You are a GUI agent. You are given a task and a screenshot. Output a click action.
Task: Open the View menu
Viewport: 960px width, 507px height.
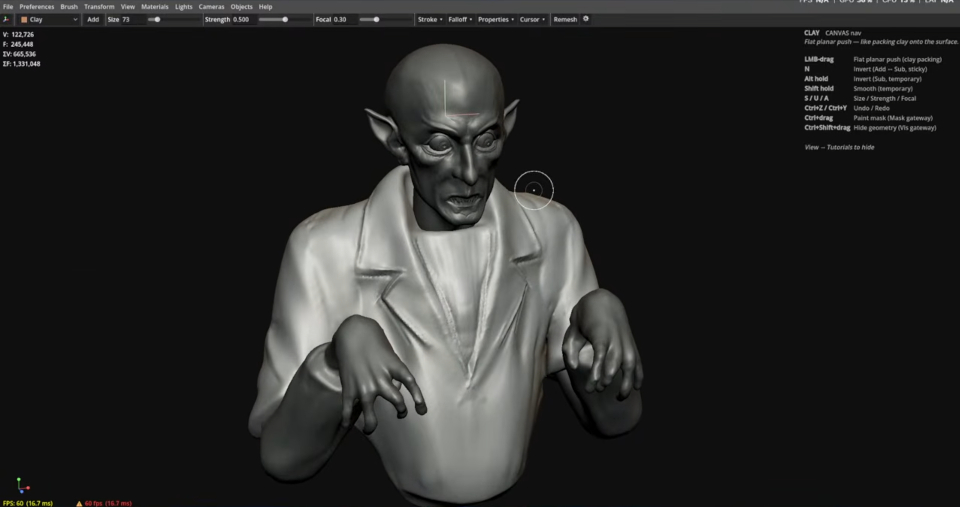pos(127,7)
